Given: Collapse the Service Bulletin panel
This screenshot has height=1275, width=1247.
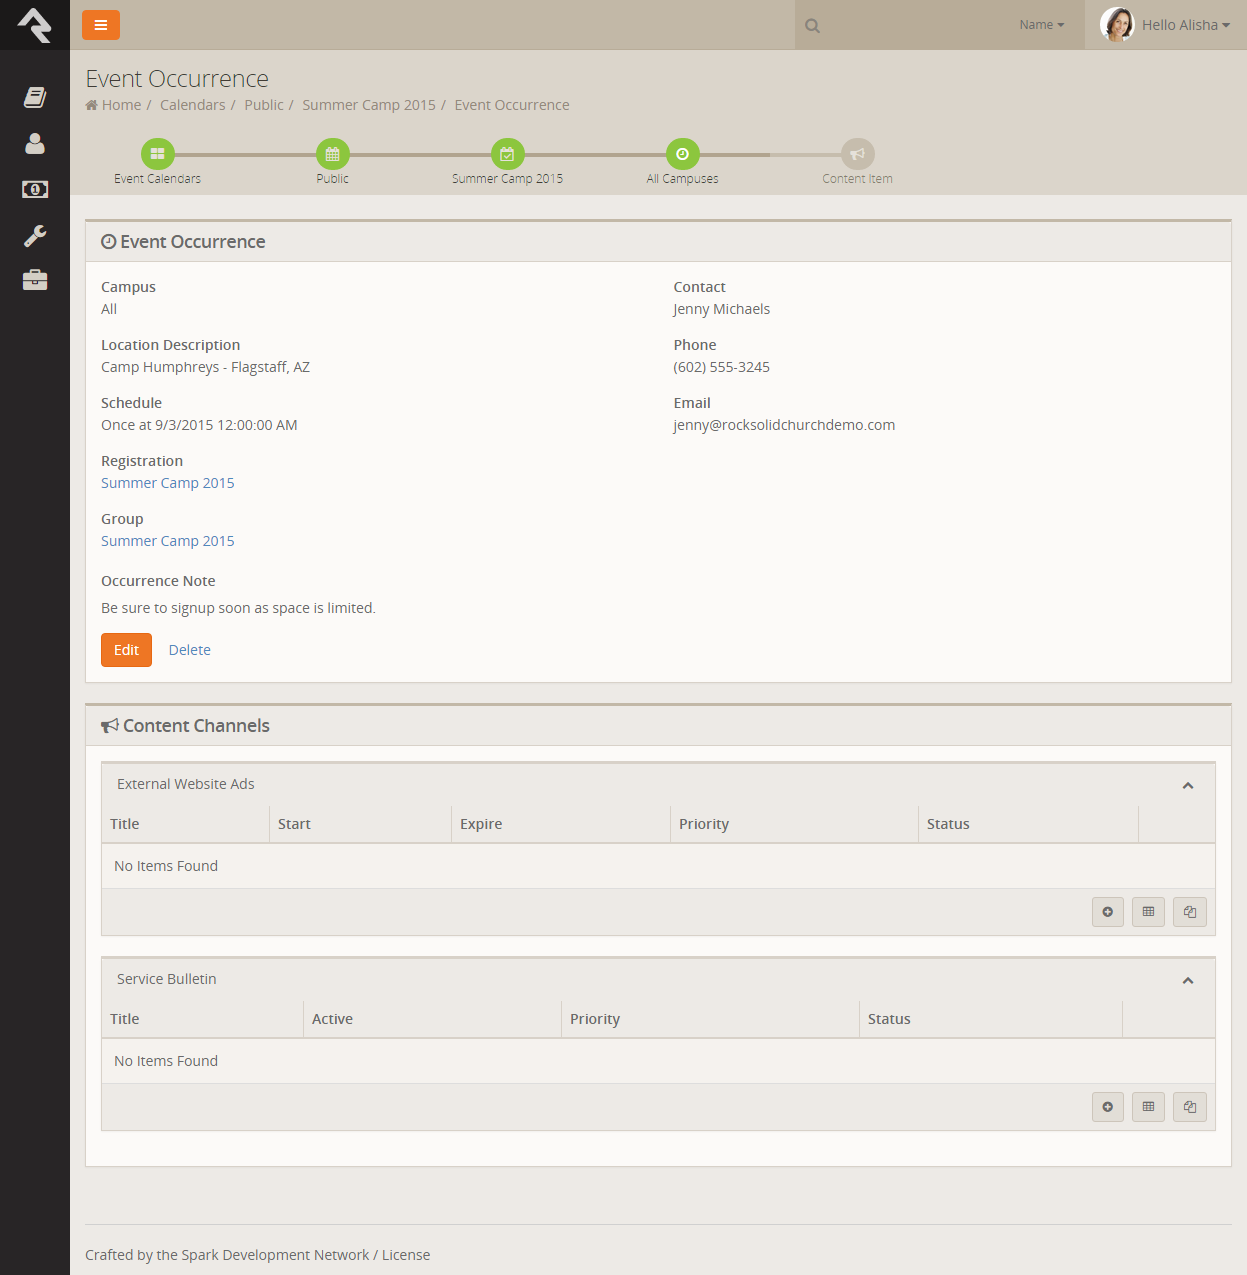Looking at the screenshot, I should click(1187, 981).
